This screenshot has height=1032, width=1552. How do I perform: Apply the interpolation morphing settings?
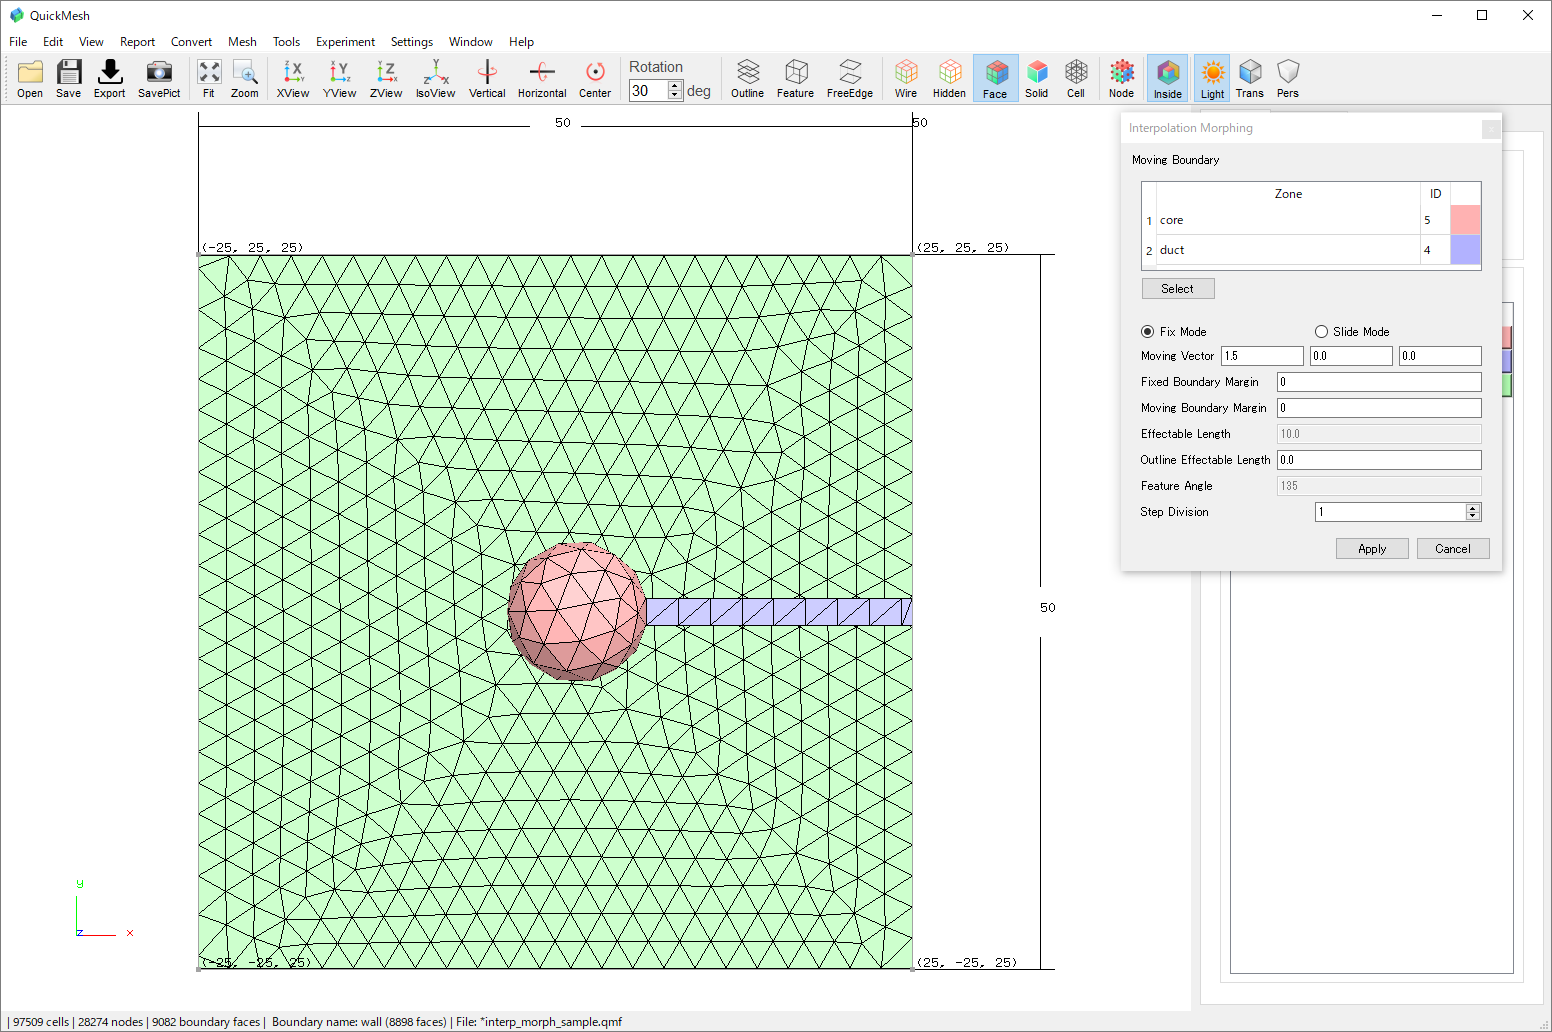1372,548
